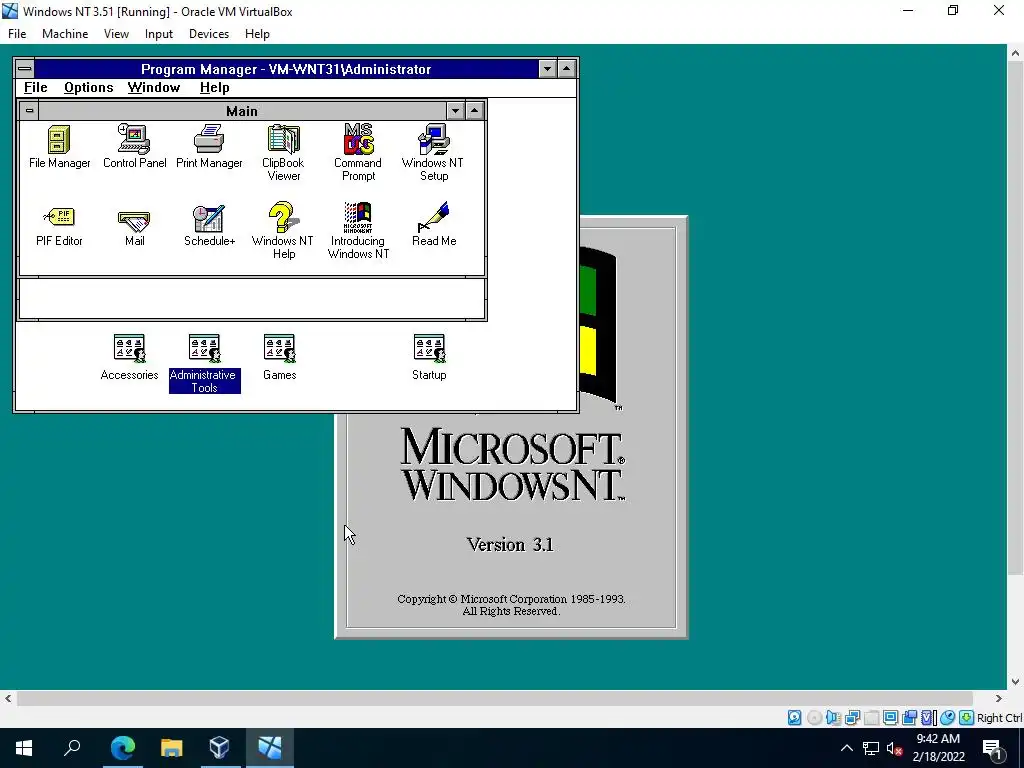Viewport: 1024px width, 768px height.
Task: Open the notification center icon
Action: 992,748
